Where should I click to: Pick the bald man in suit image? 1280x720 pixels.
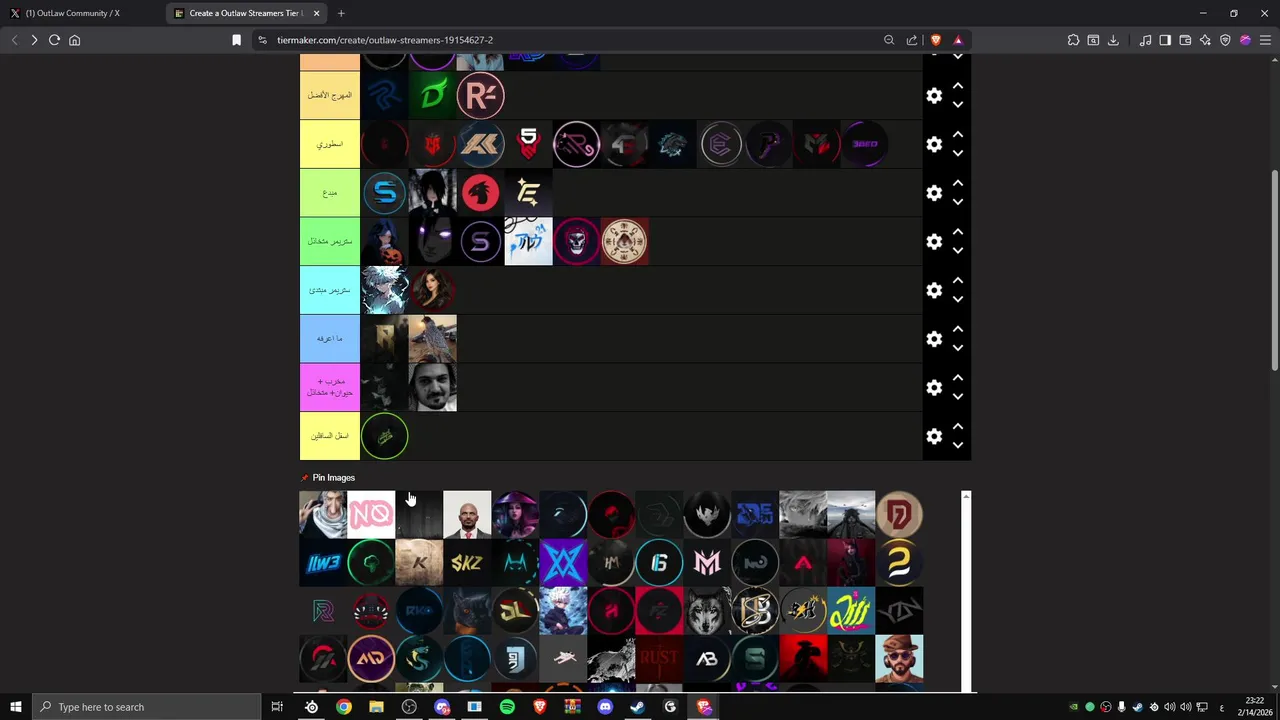[x=467, y=514]
